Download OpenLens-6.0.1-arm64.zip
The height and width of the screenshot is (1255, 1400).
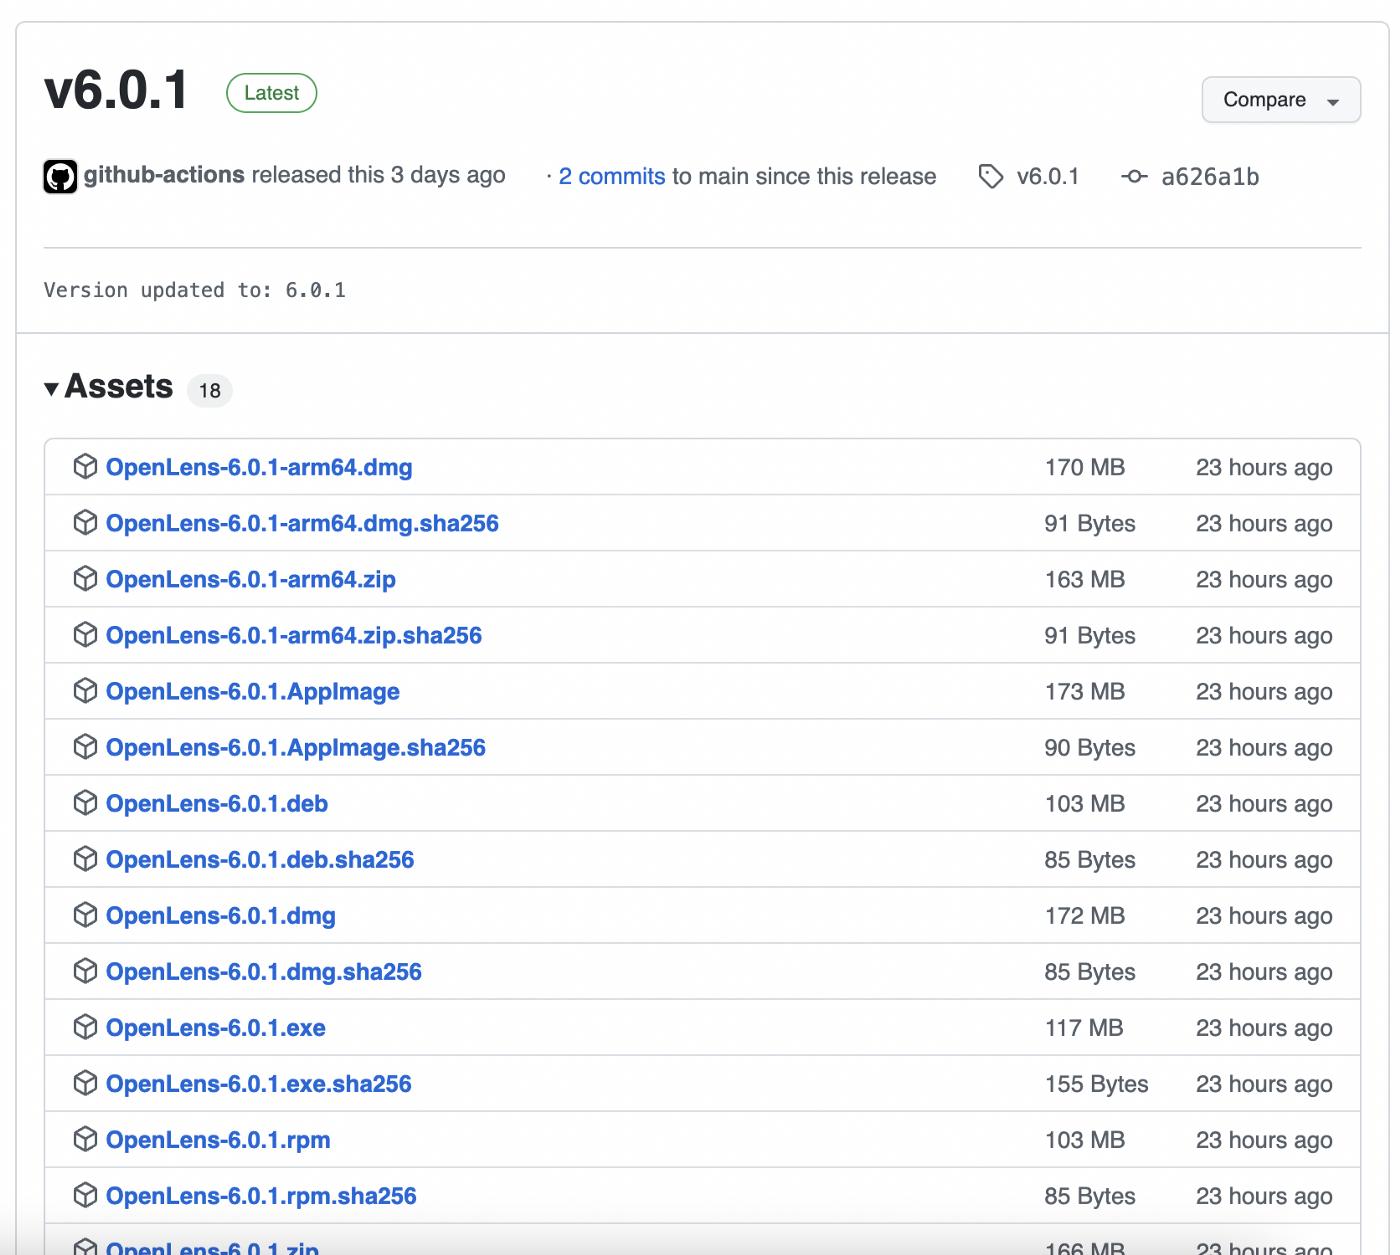pos(250,579)
